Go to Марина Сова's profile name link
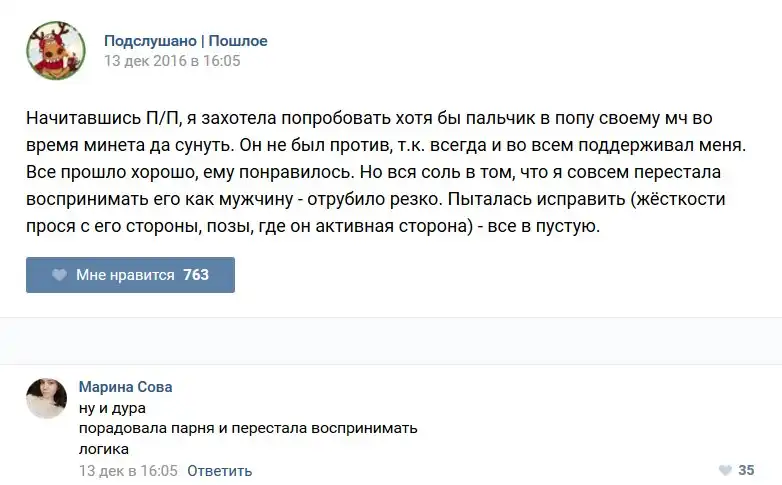 pyautogui.click(x=125, y=387)
